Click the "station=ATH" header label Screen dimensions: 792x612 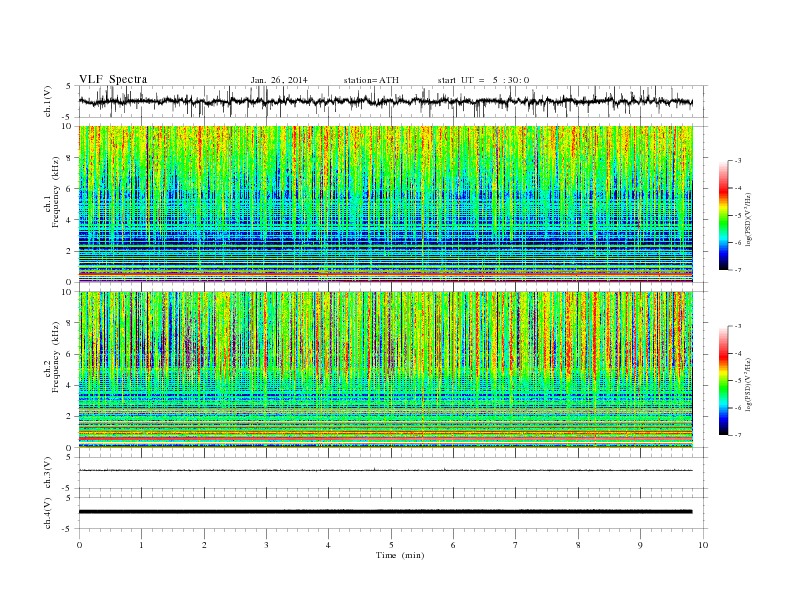pos(371,80)
